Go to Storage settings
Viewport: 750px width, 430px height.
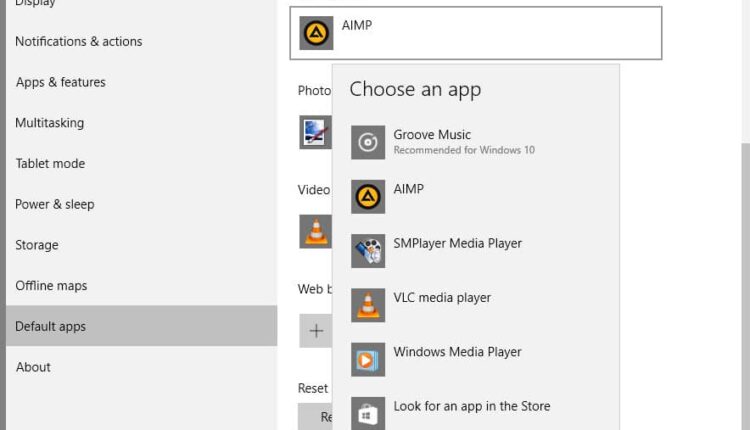click(37, 245)
